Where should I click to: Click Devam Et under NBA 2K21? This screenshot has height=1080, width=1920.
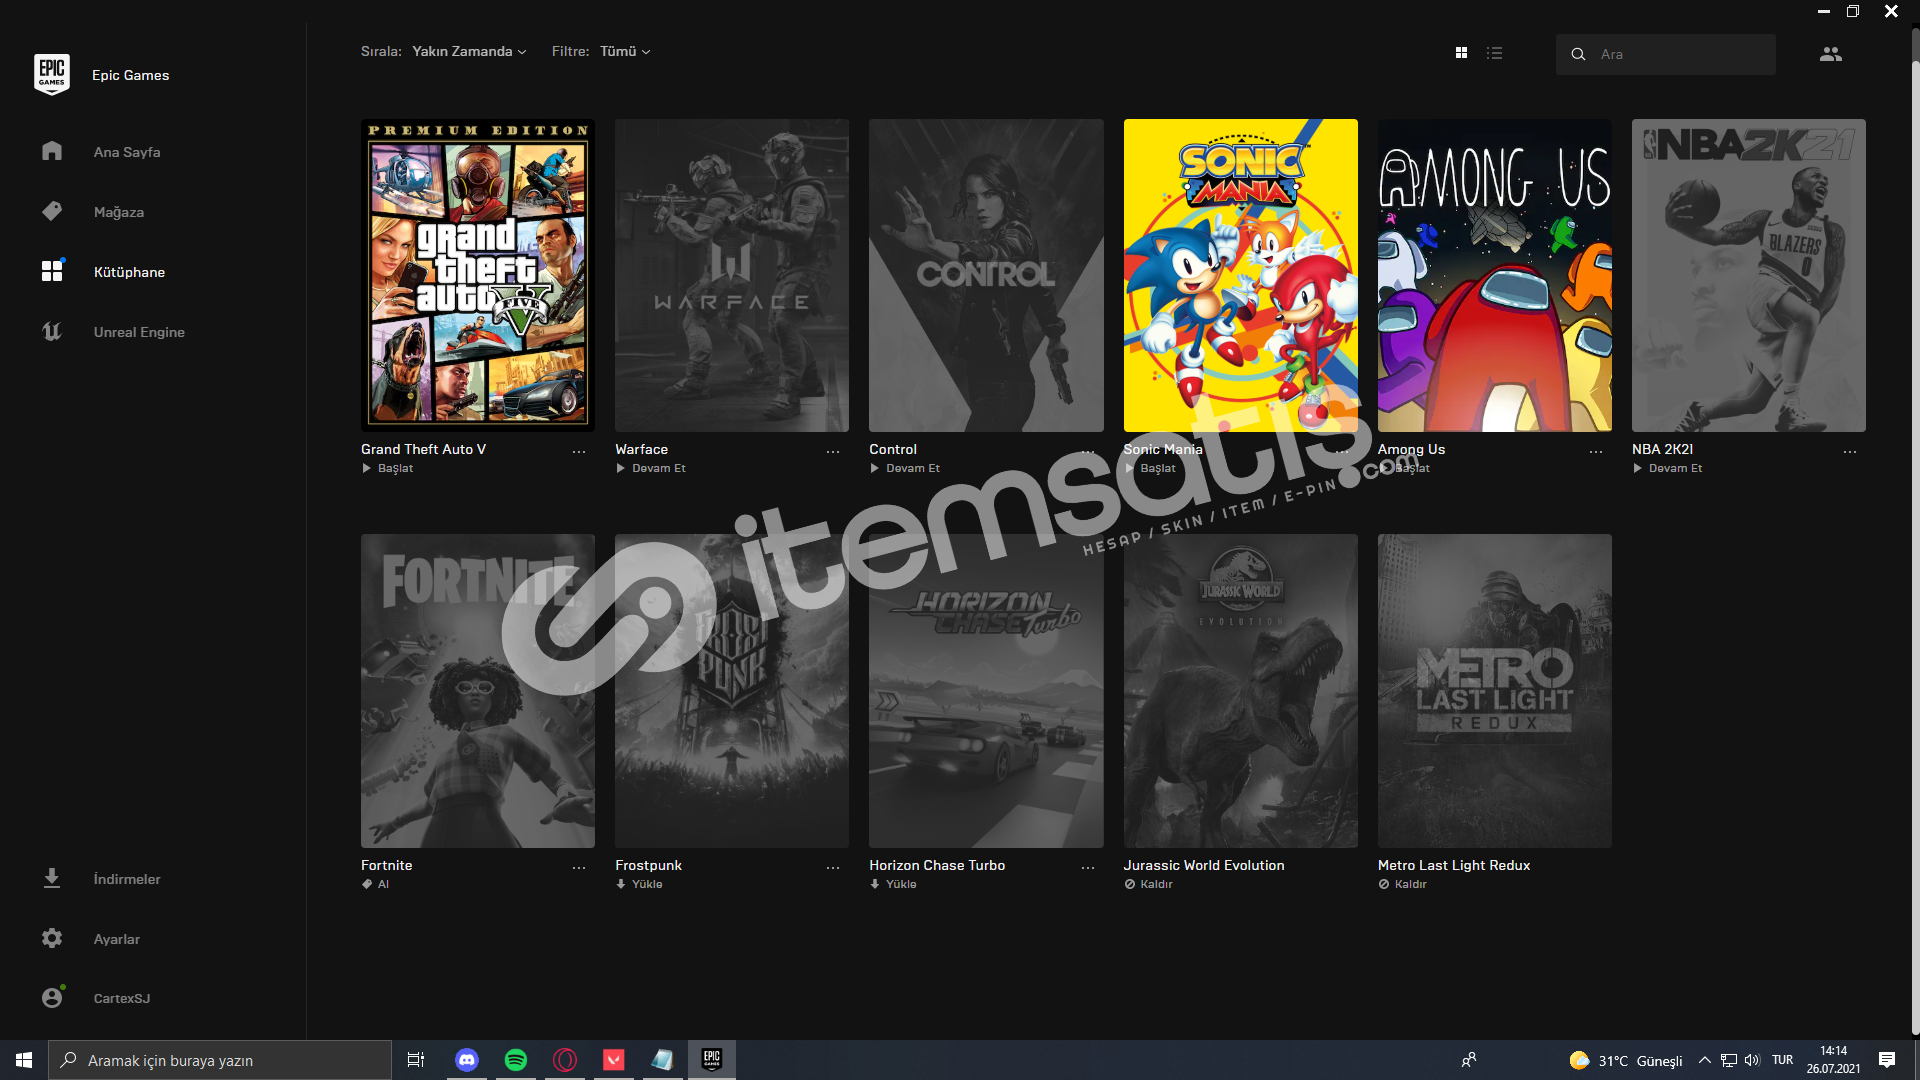[1668, 468]
